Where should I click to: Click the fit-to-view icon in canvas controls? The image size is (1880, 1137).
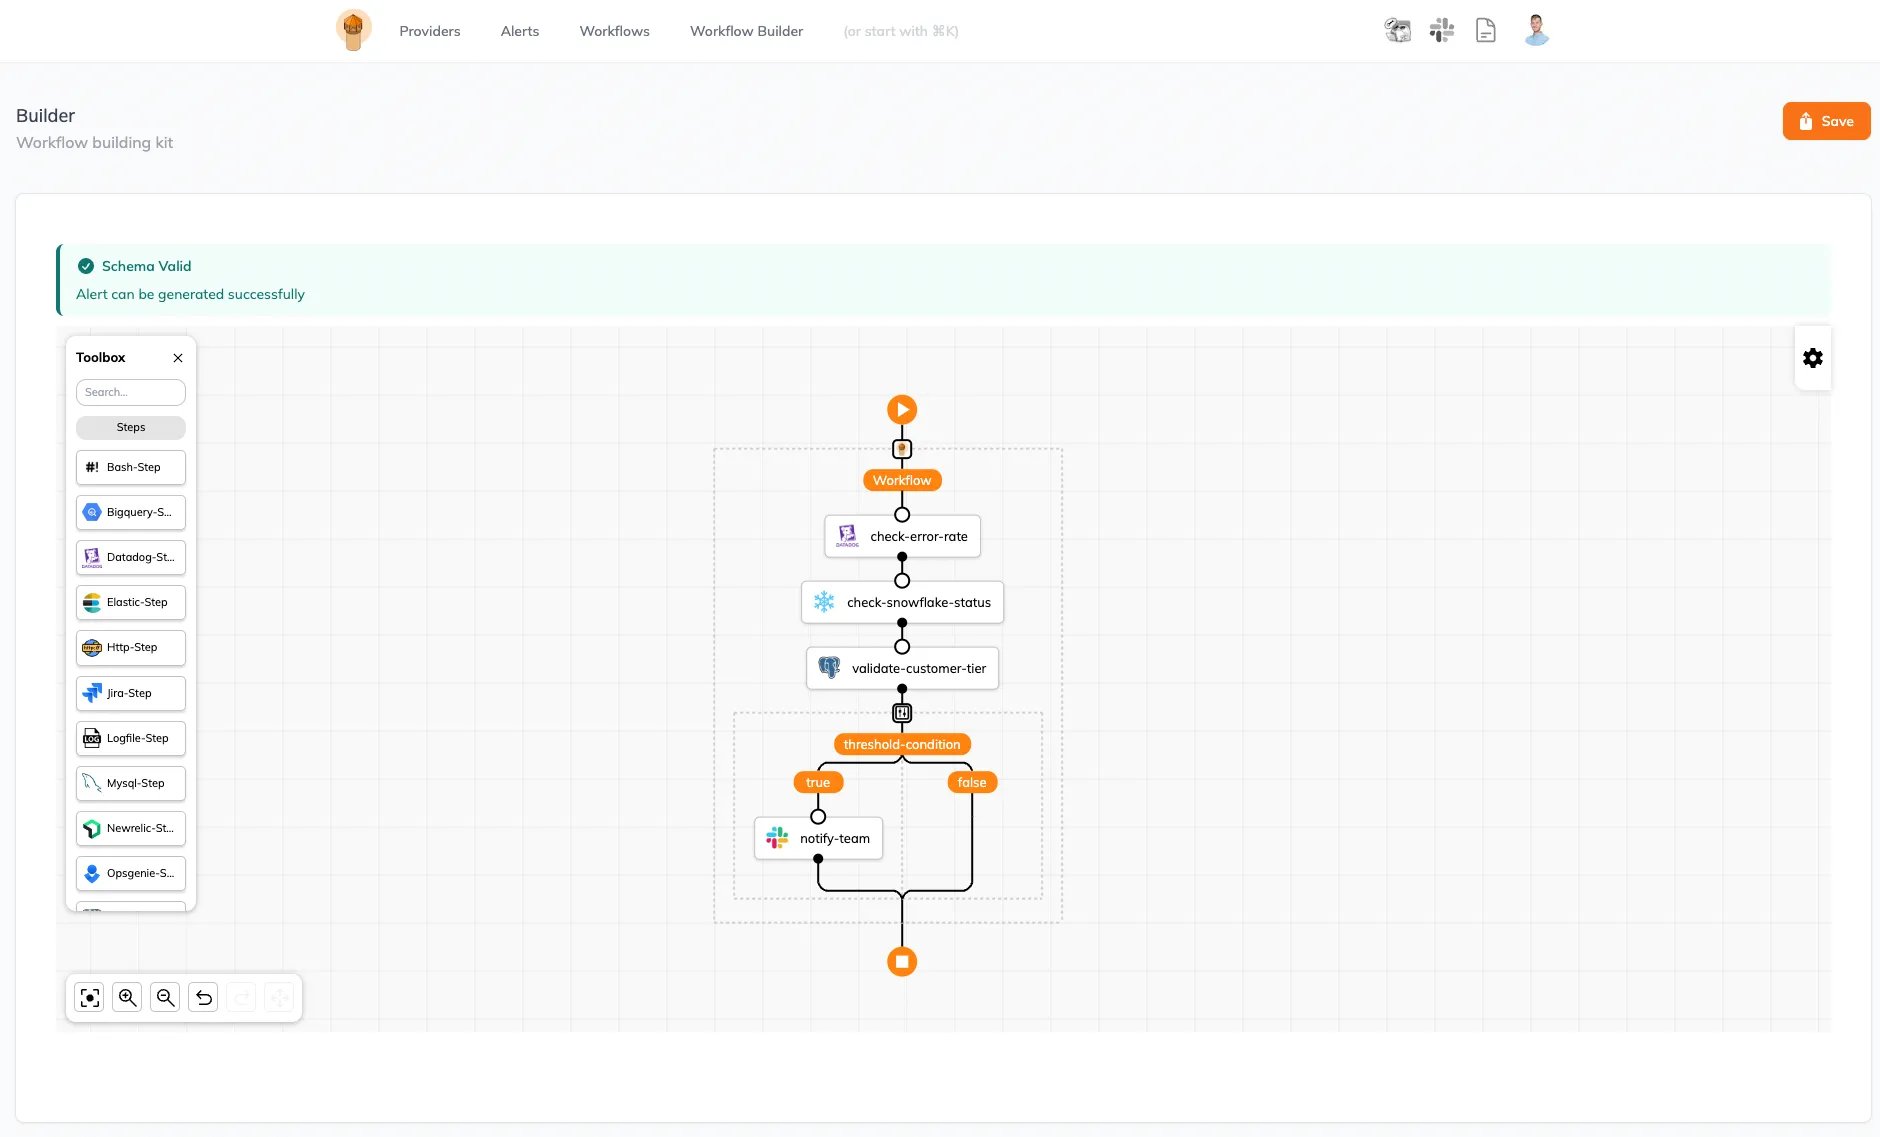[90, 998]
